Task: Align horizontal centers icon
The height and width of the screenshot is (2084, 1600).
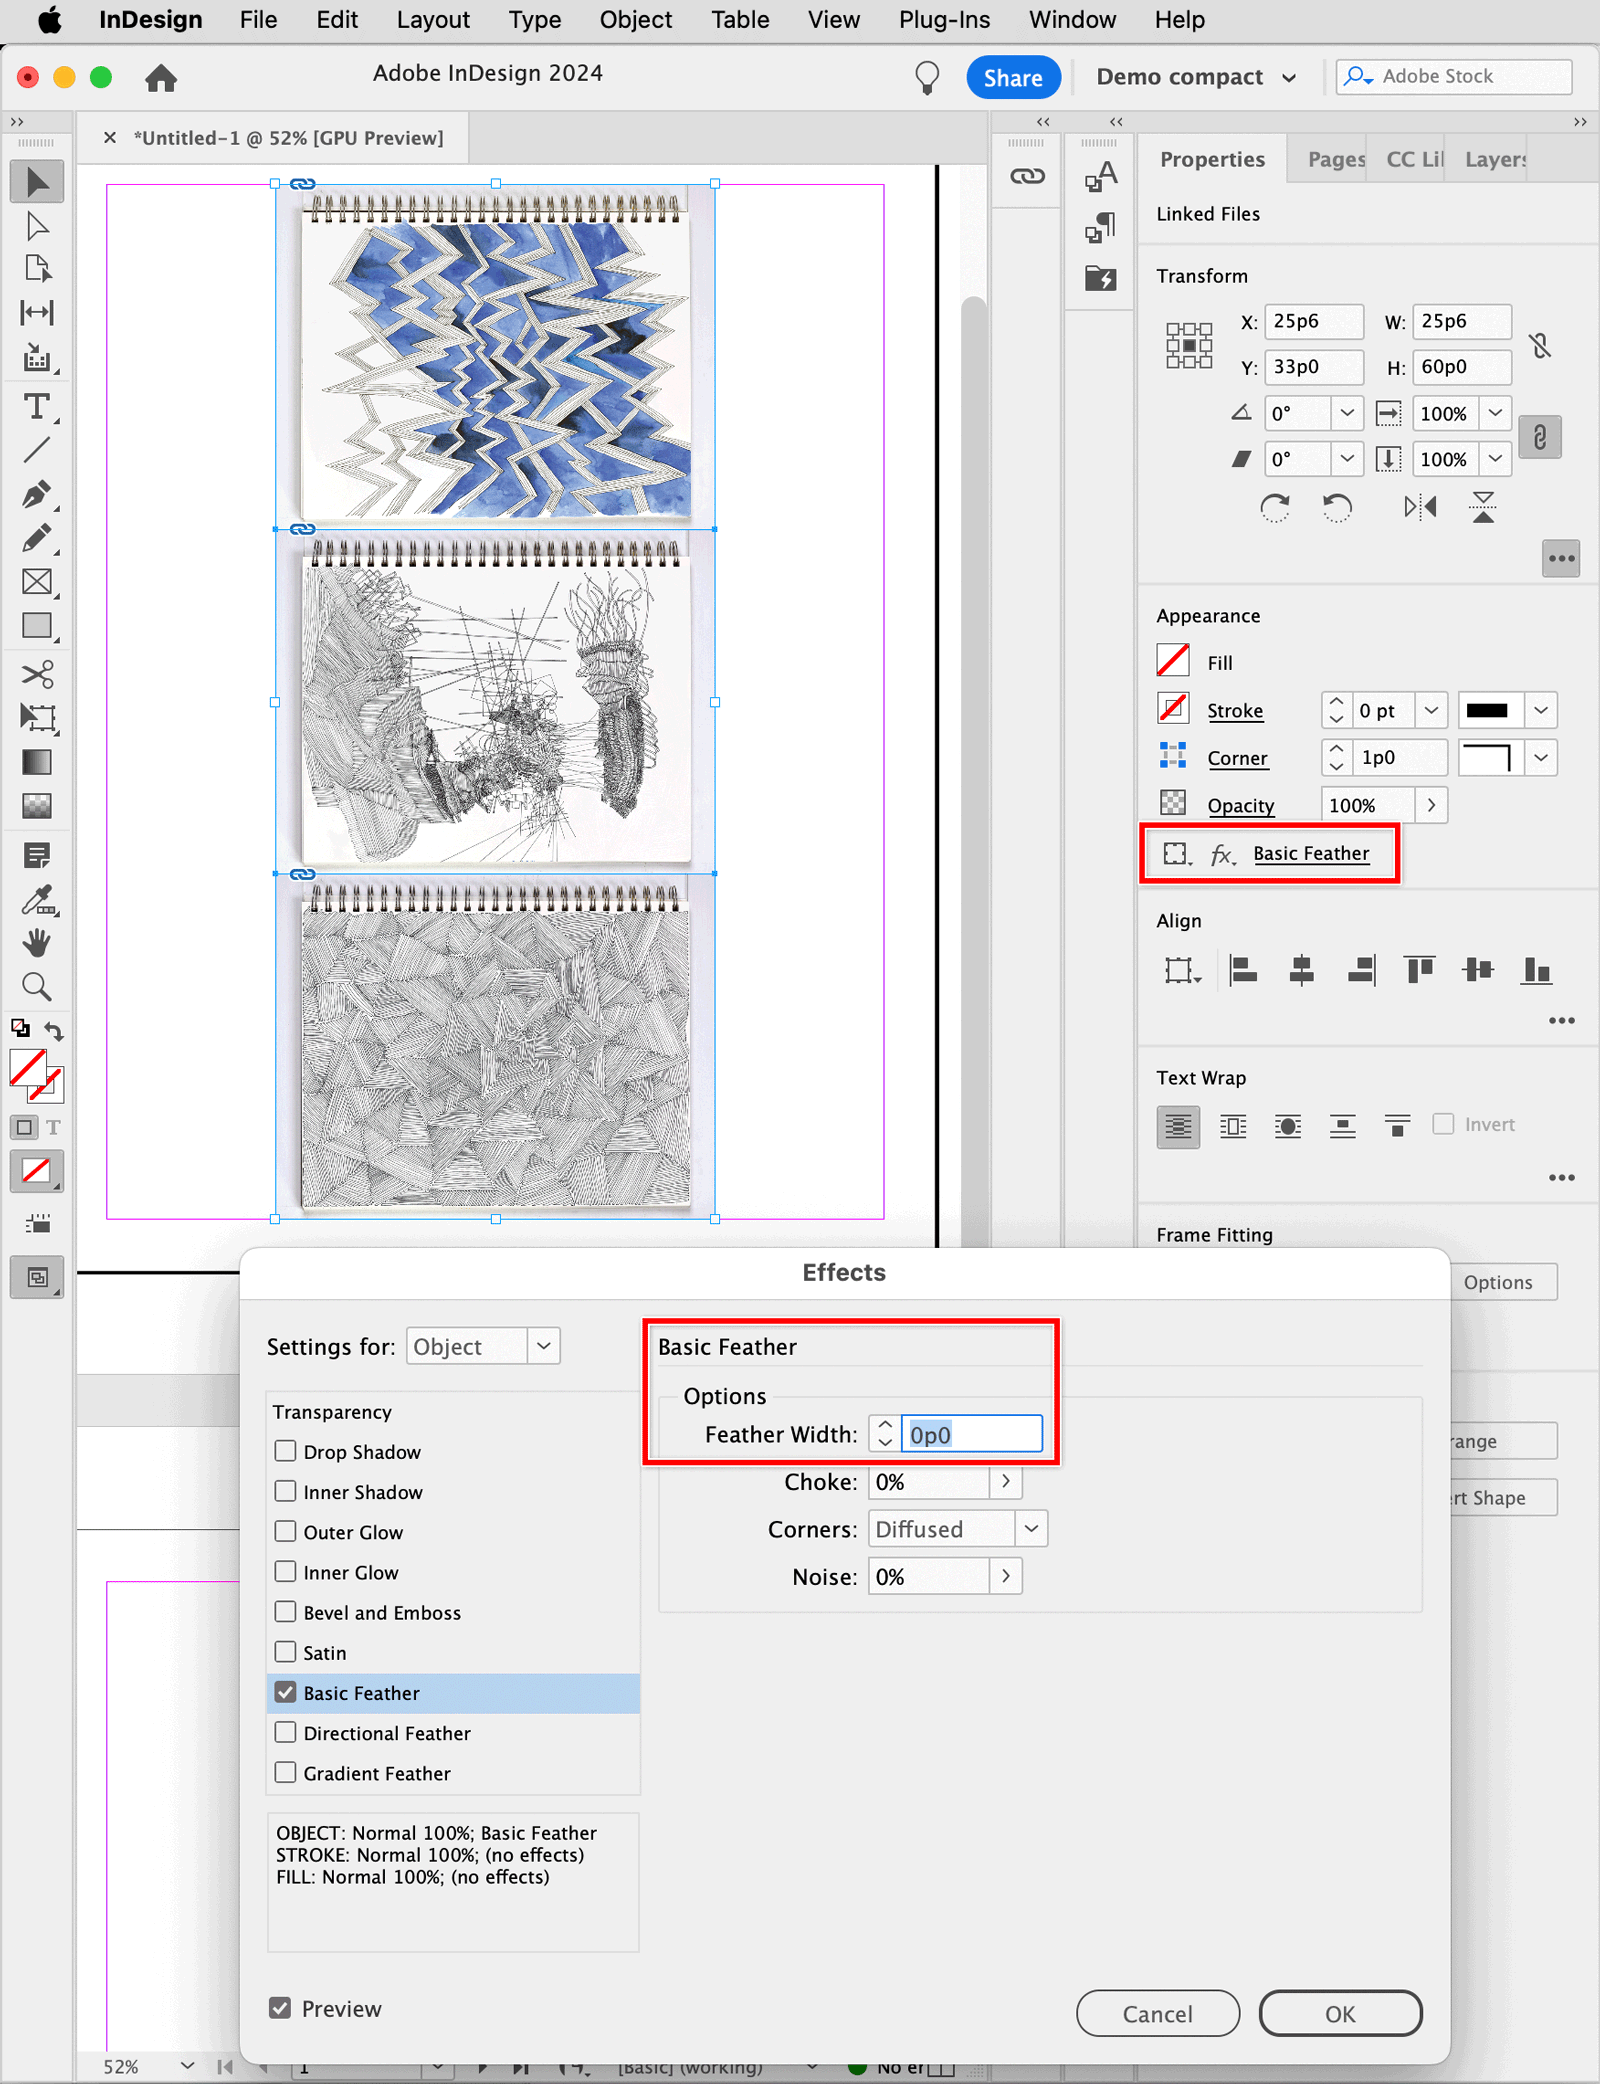Action: click(x=1301, y=970)
